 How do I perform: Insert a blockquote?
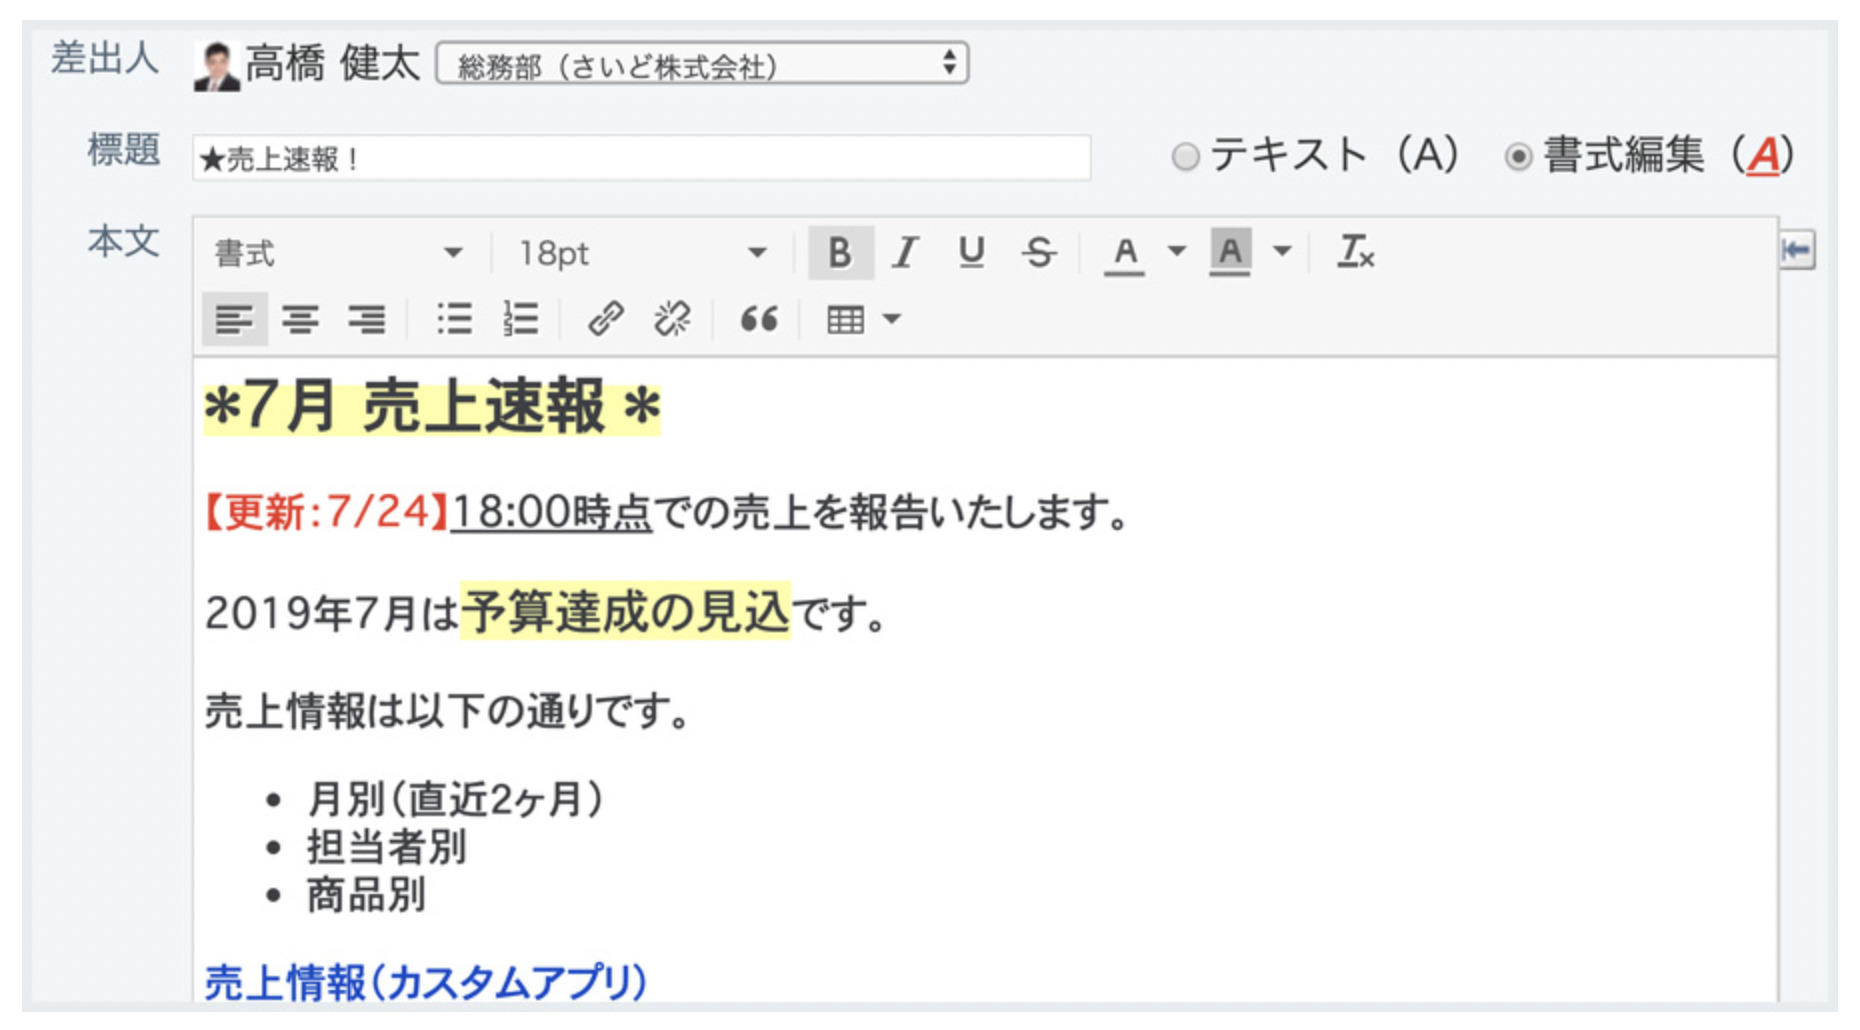(x=759, y=319)
